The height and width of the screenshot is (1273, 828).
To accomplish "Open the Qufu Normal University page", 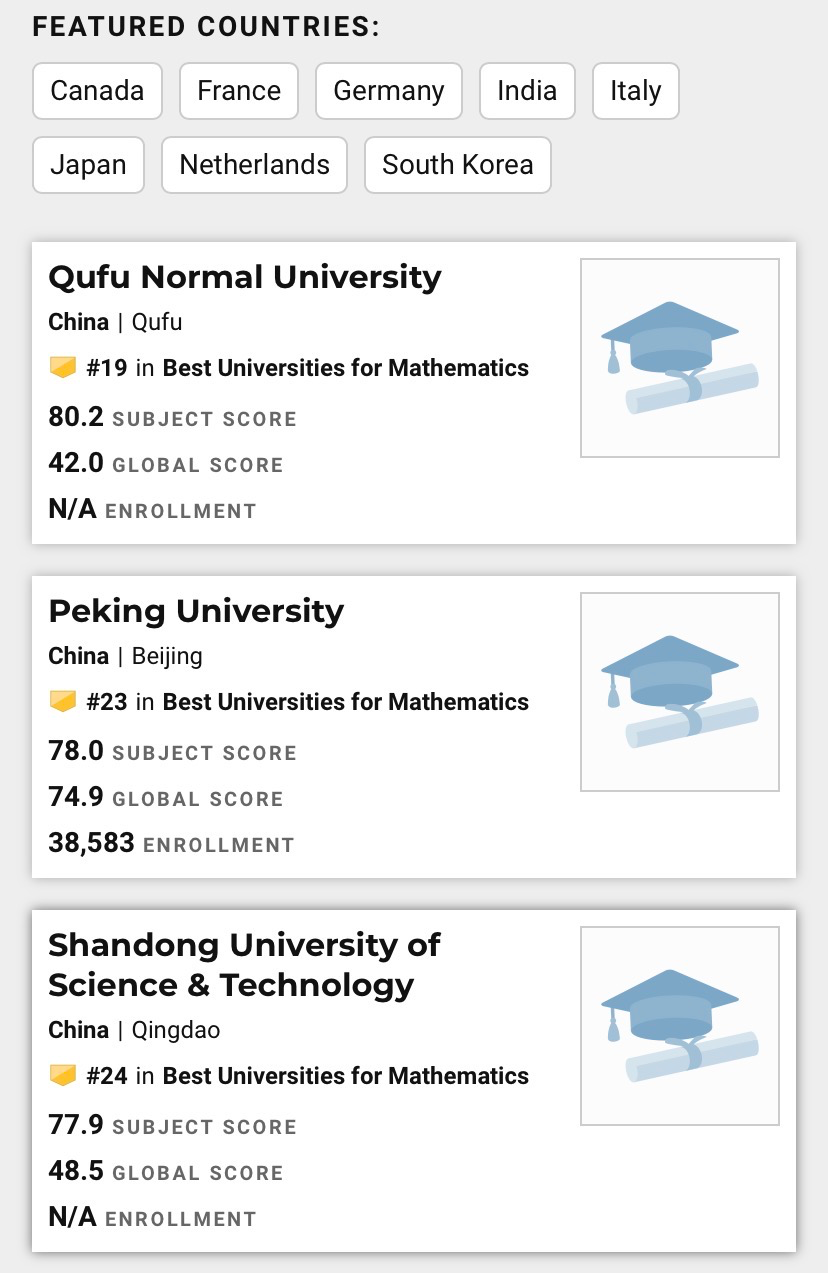I will tap(244, 277).
